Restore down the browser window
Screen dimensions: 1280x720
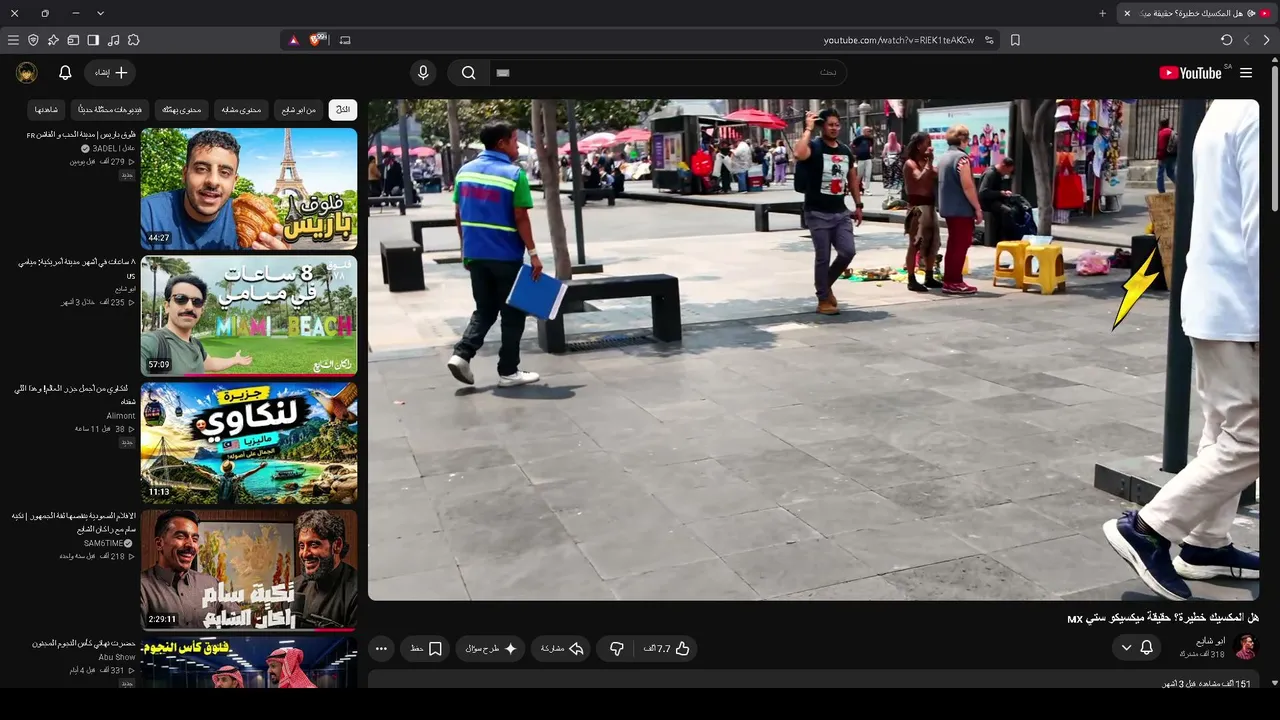[x=45, y=13]
